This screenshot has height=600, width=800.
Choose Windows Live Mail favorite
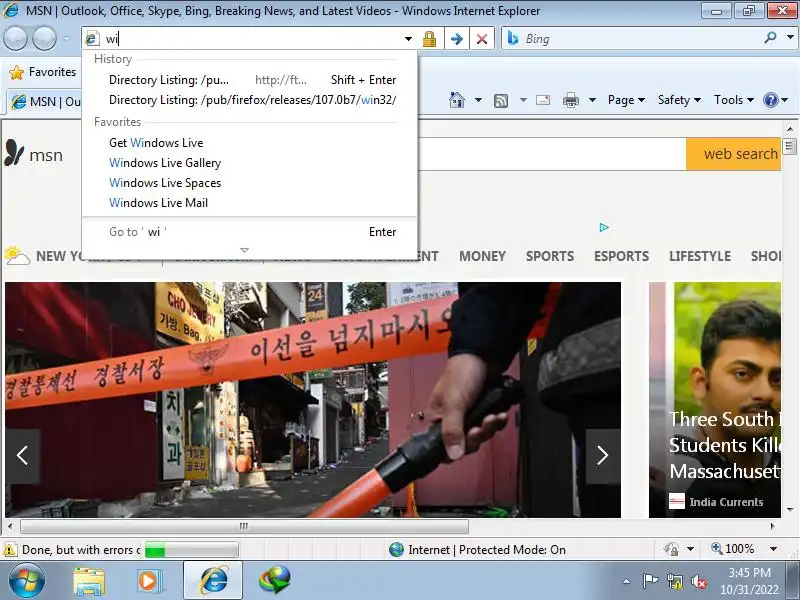click(x=249, y=203)
